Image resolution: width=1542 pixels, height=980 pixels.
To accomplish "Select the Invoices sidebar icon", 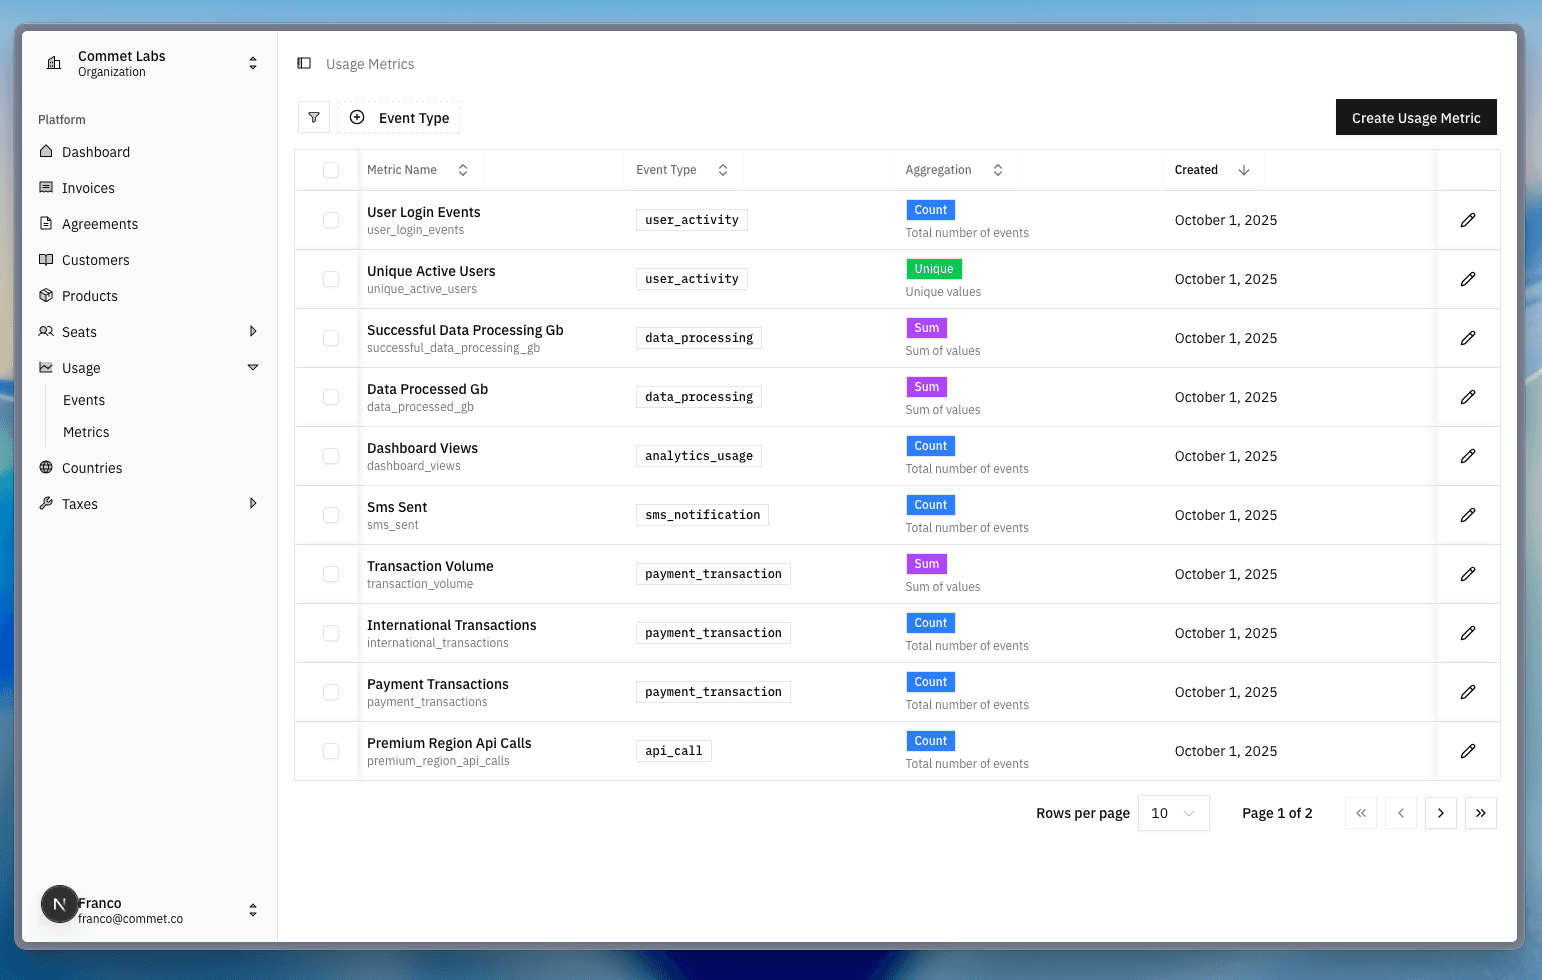I will point(46,187).
